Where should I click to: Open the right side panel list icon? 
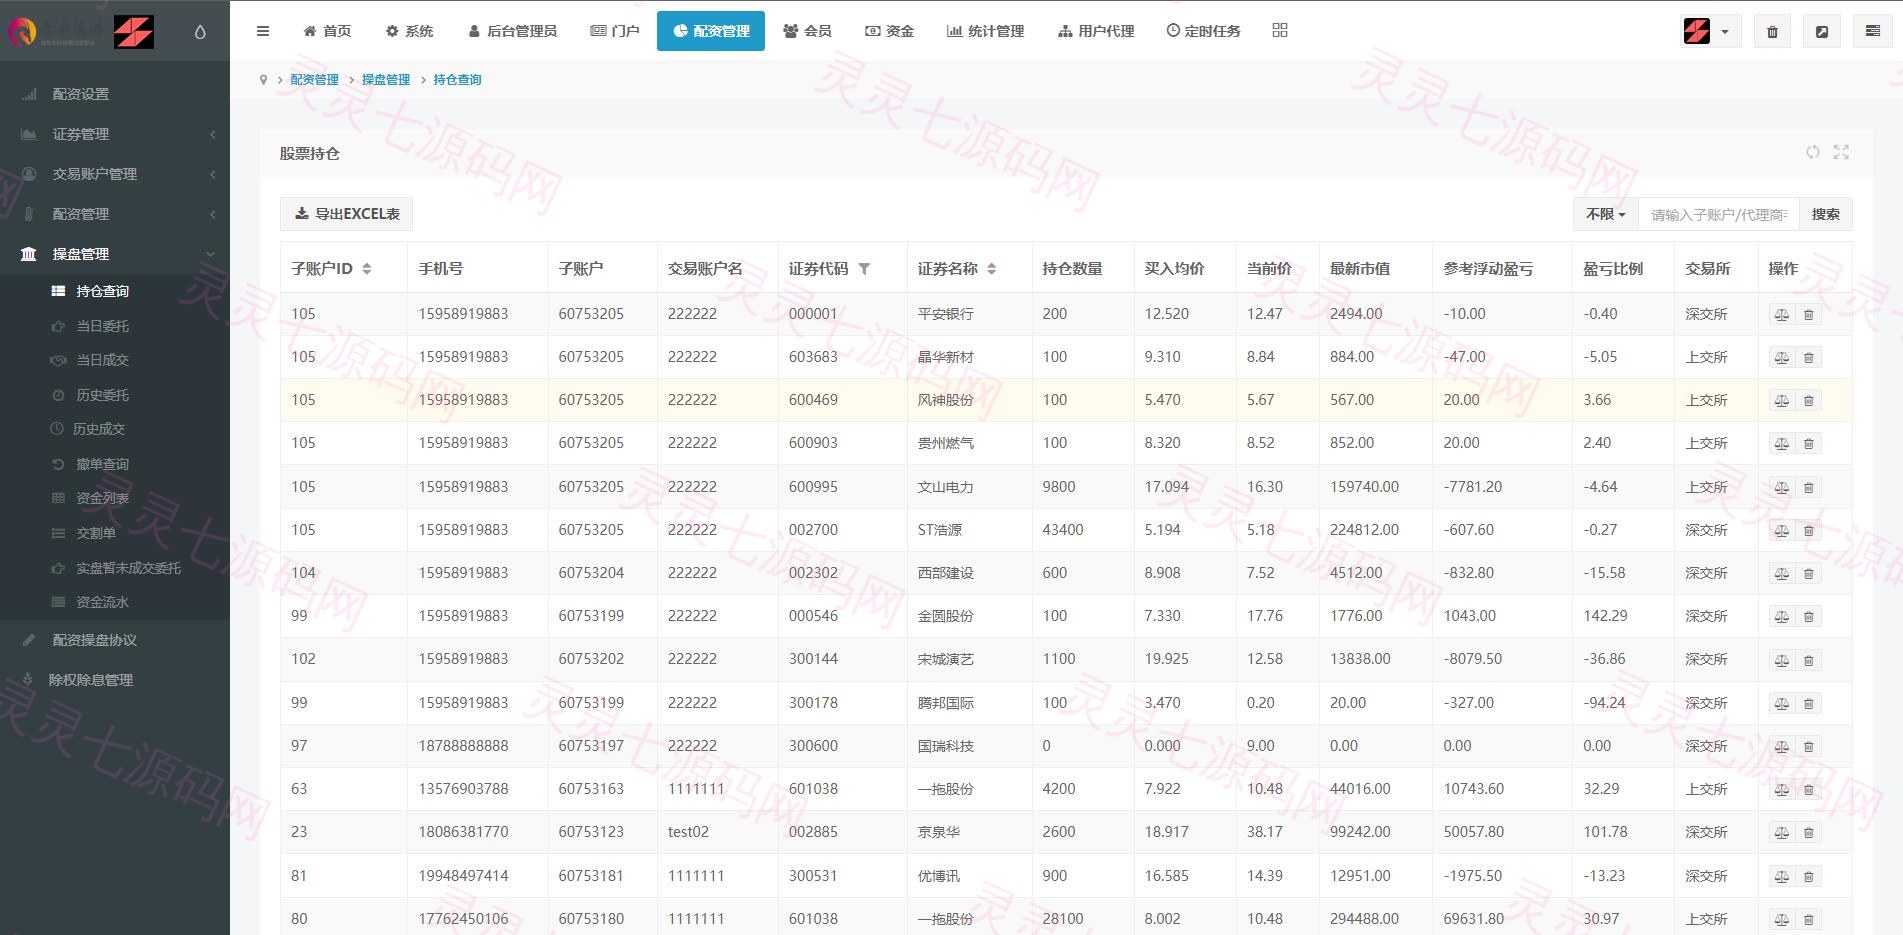(x=1873, y=32)
